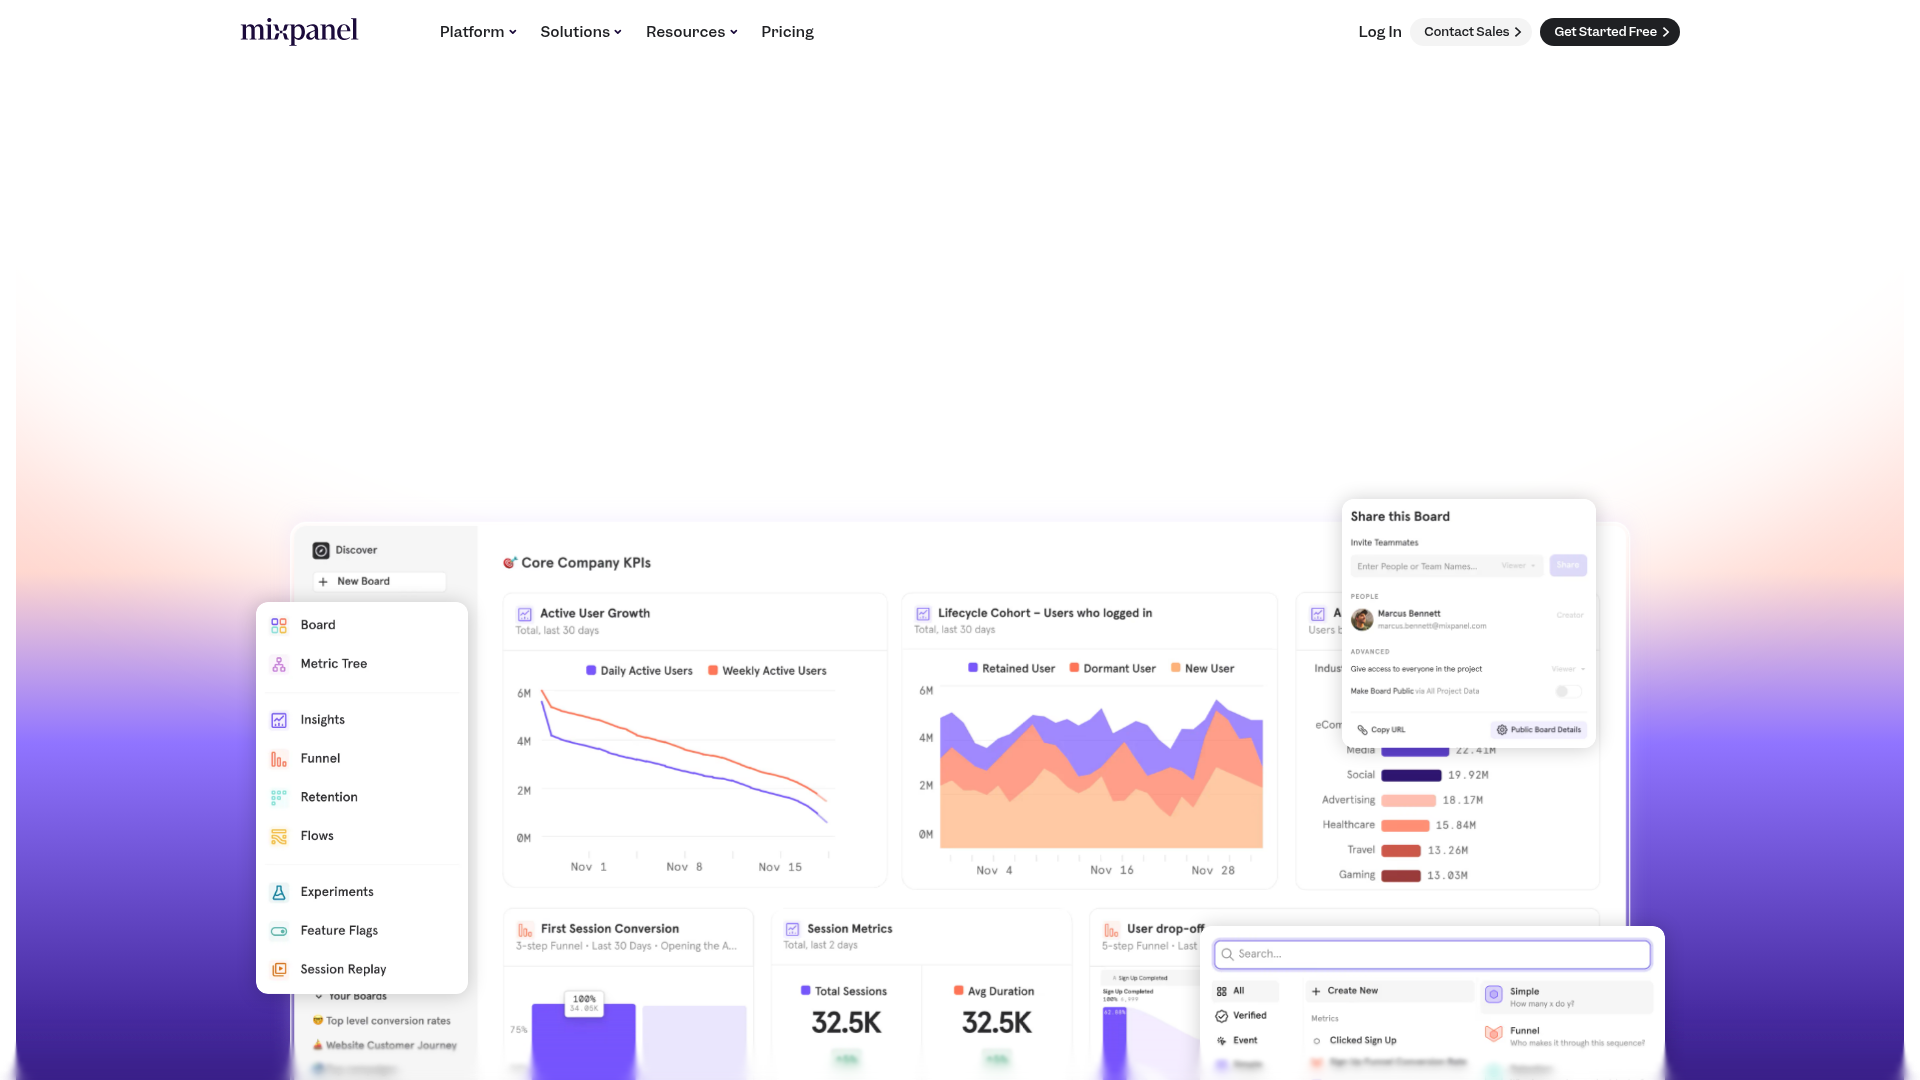Collapse the Your Boards section
This screenshot has width=1920, height=1080.
[x=318, y=995]
